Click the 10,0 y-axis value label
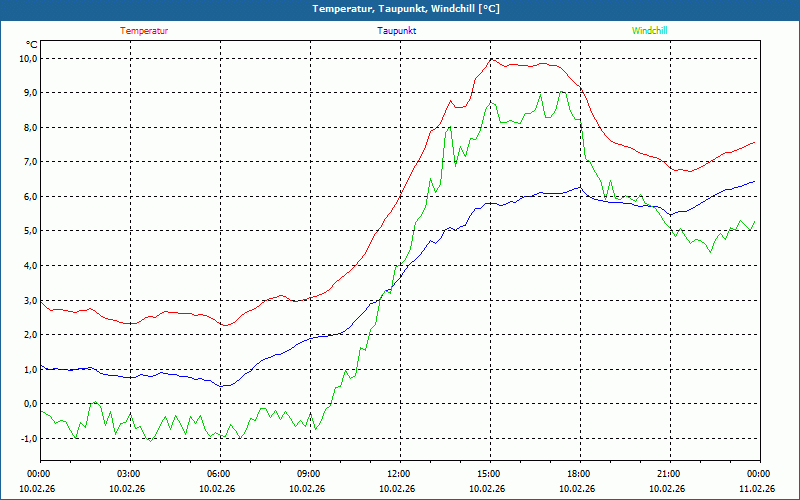 pyautogui.click(x=28, y=58)
